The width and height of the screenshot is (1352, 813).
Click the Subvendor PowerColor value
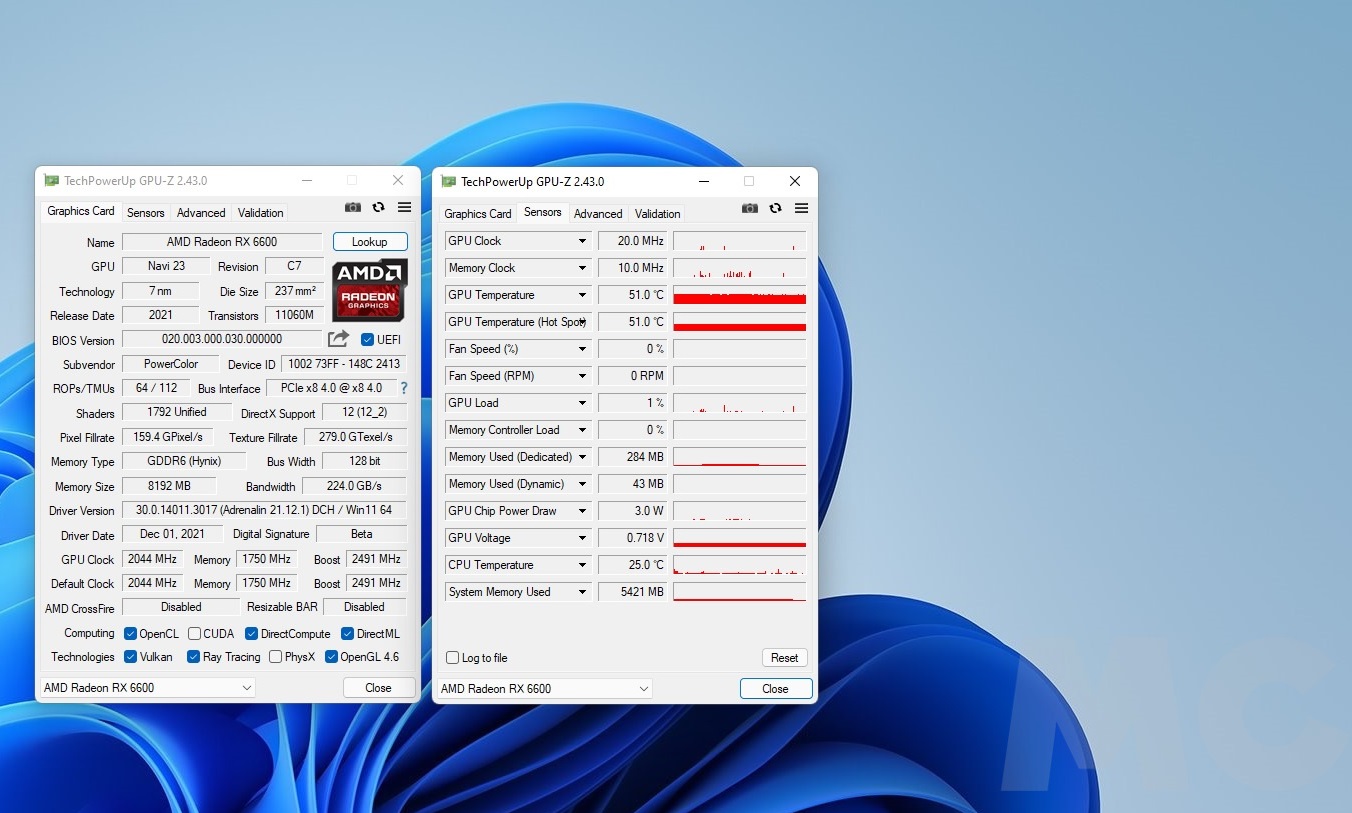(x=171, y=364)
